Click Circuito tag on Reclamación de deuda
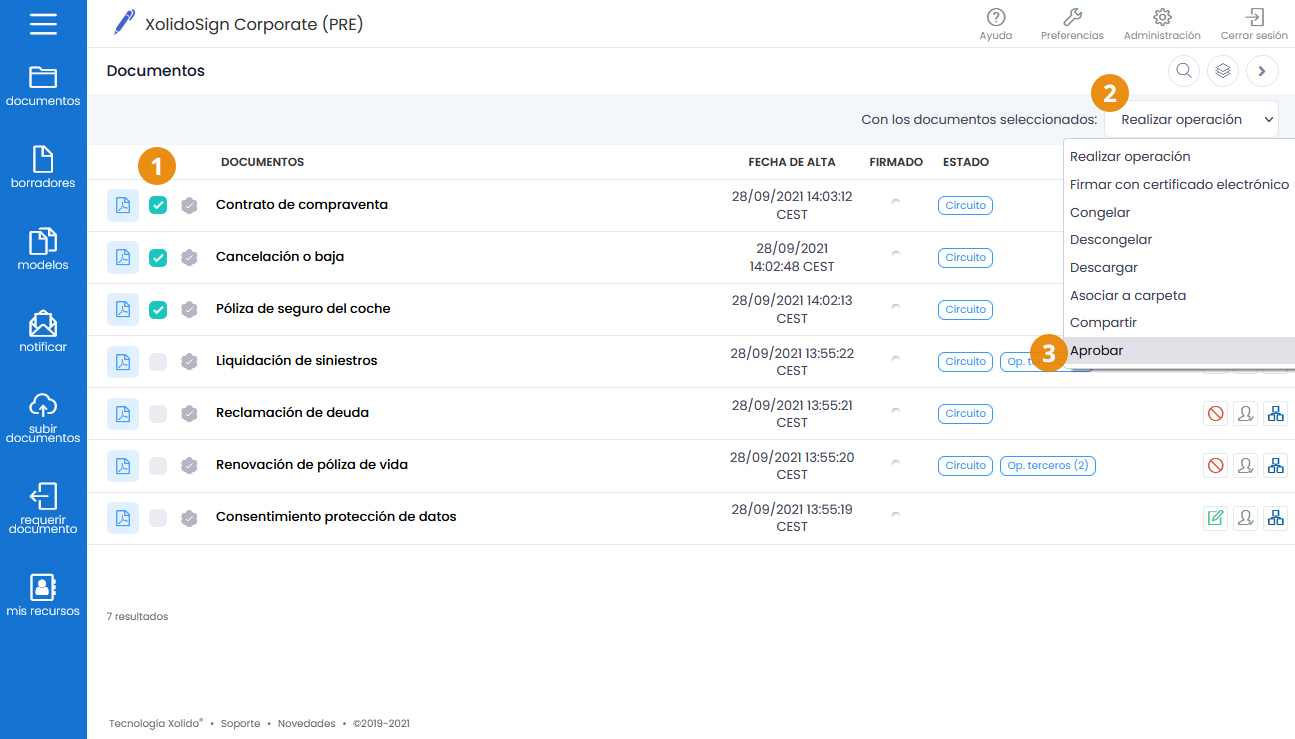1295x739 pixels. click(965, 413)
